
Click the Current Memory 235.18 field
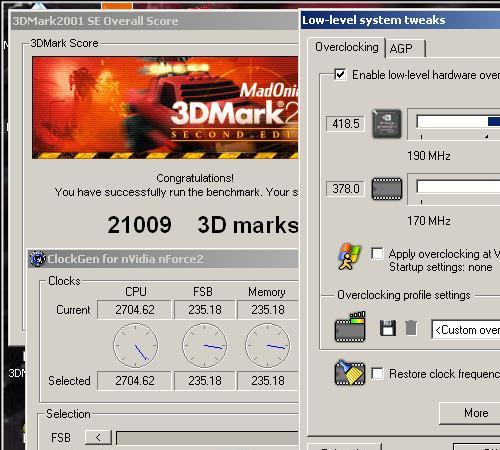(268, 310)
